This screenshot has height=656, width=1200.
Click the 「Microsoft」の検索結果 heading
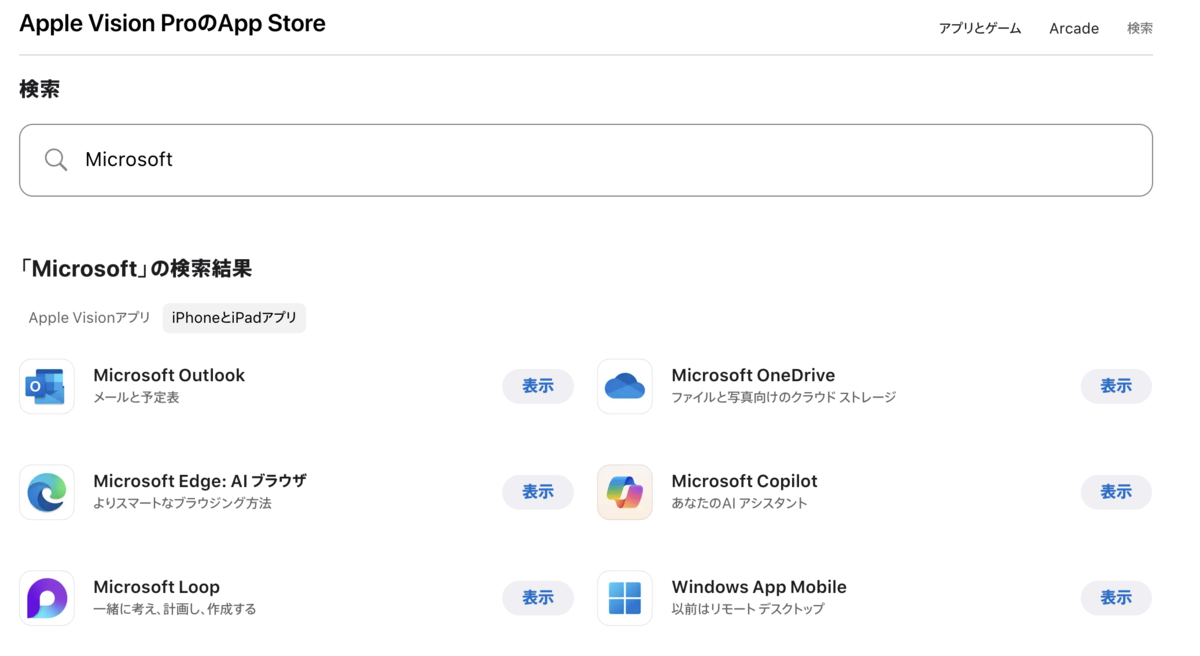click(136, 269)
